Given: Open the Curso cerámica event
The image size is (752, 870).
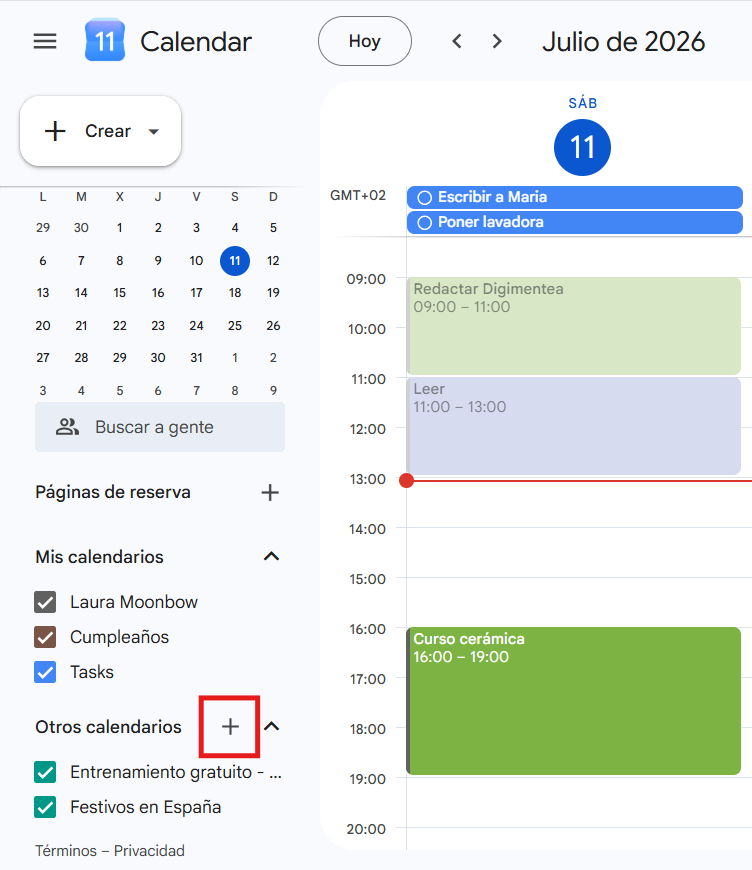Looking at the screenshot, I should (574, 701).
